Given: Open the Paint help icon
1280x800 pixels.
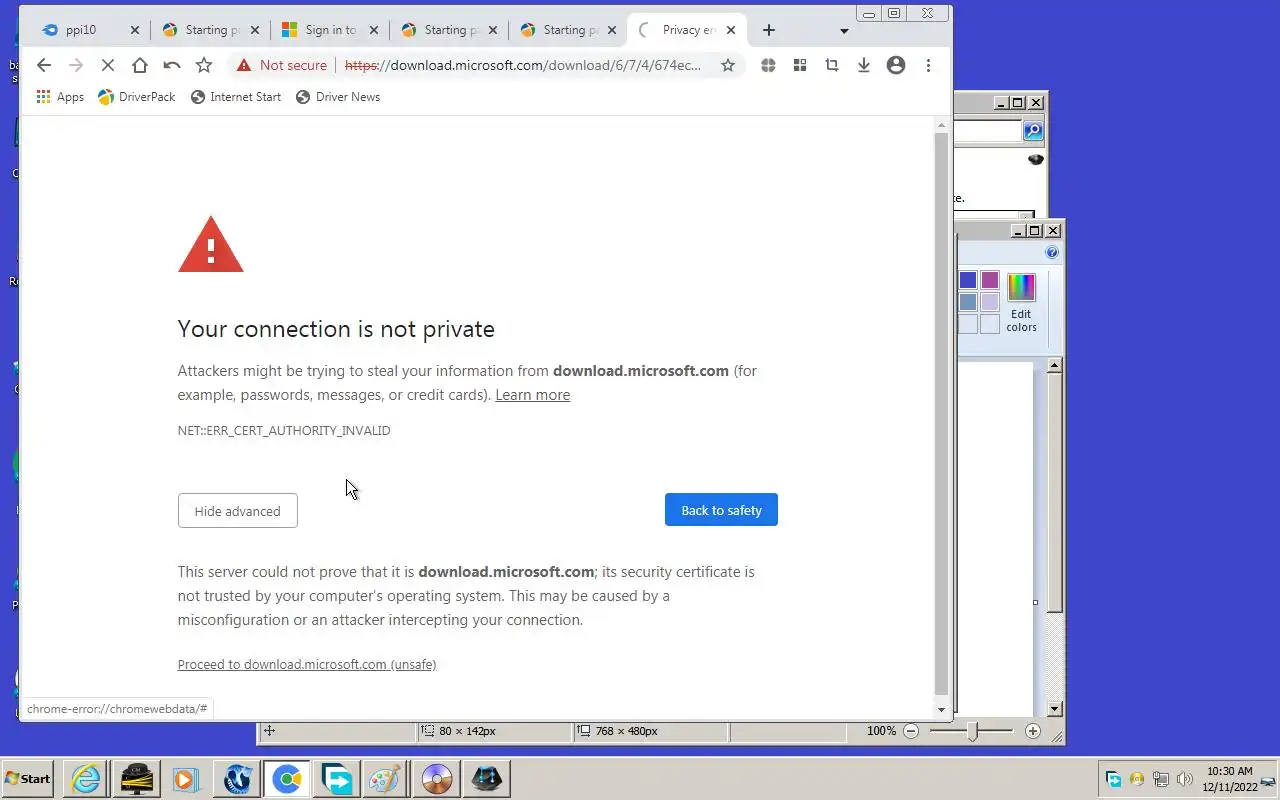Looking at the screenshot, I should pos(1051,253).
